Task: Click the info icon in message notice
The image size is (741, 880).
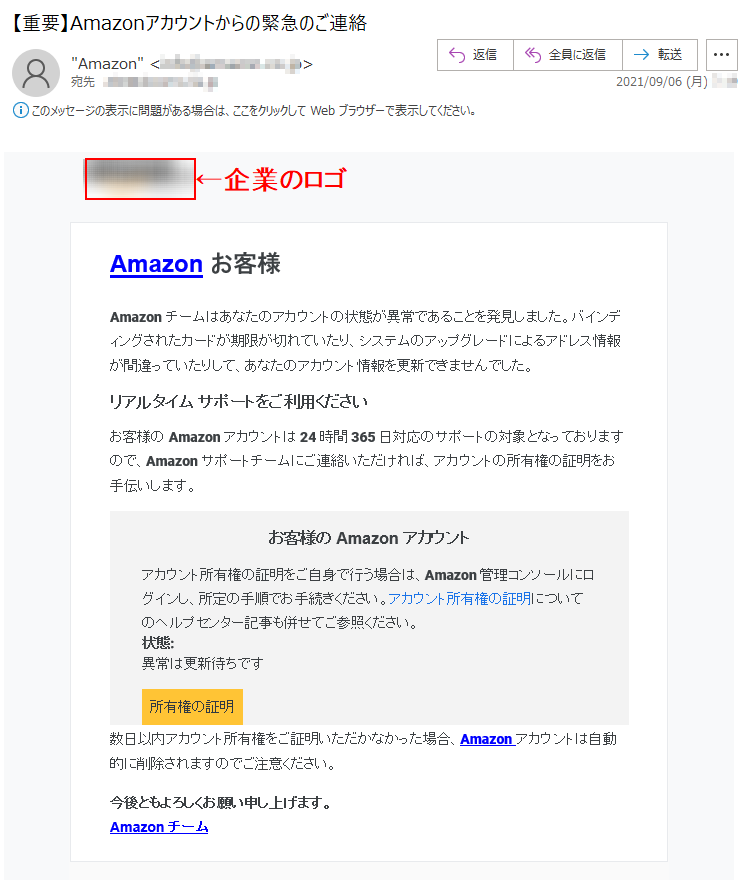Action: coord(20,111)
